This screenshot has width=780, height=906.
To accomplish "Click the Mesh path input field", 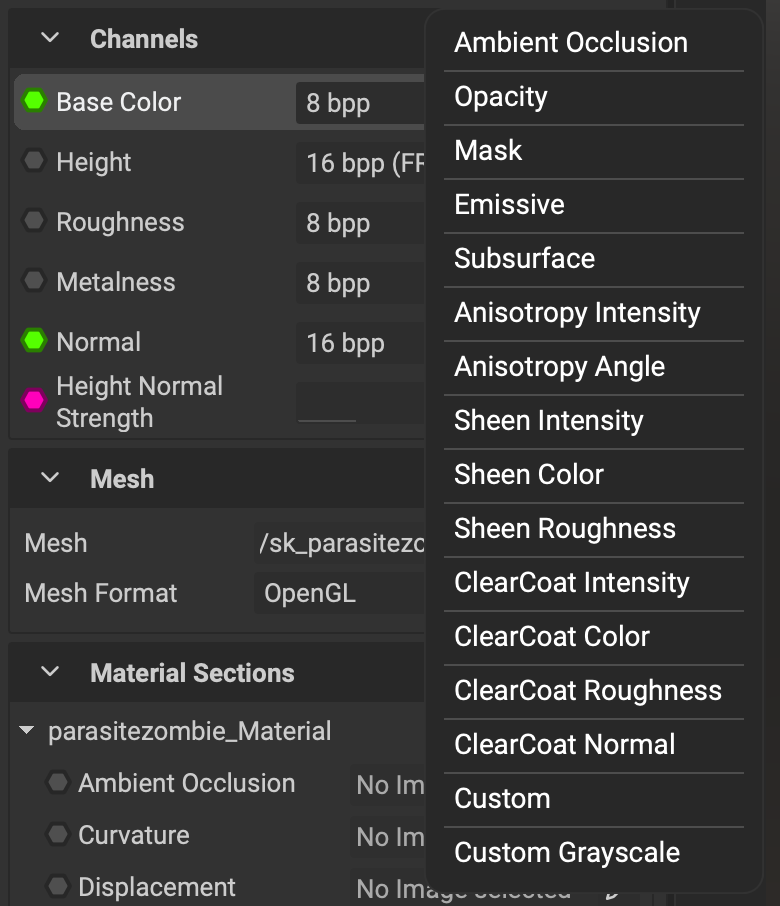I will click(x=340, y=543).
